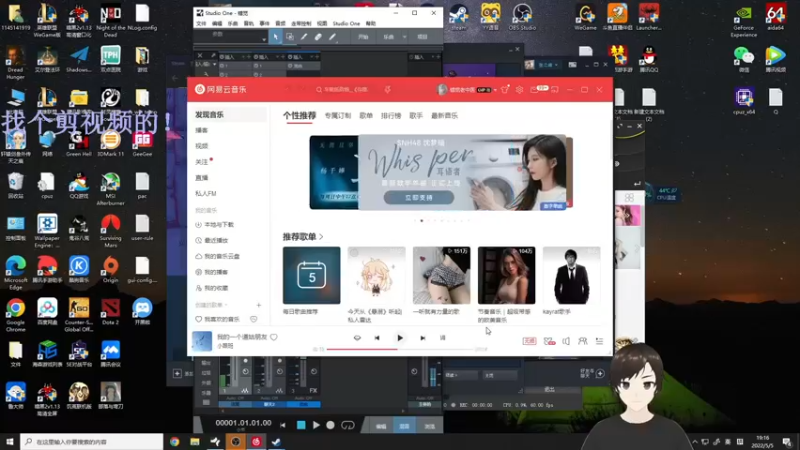Click the NetEase Music taskbar icon
The width and height of the screenshot is (800, 450).
[x=256, y=441]
